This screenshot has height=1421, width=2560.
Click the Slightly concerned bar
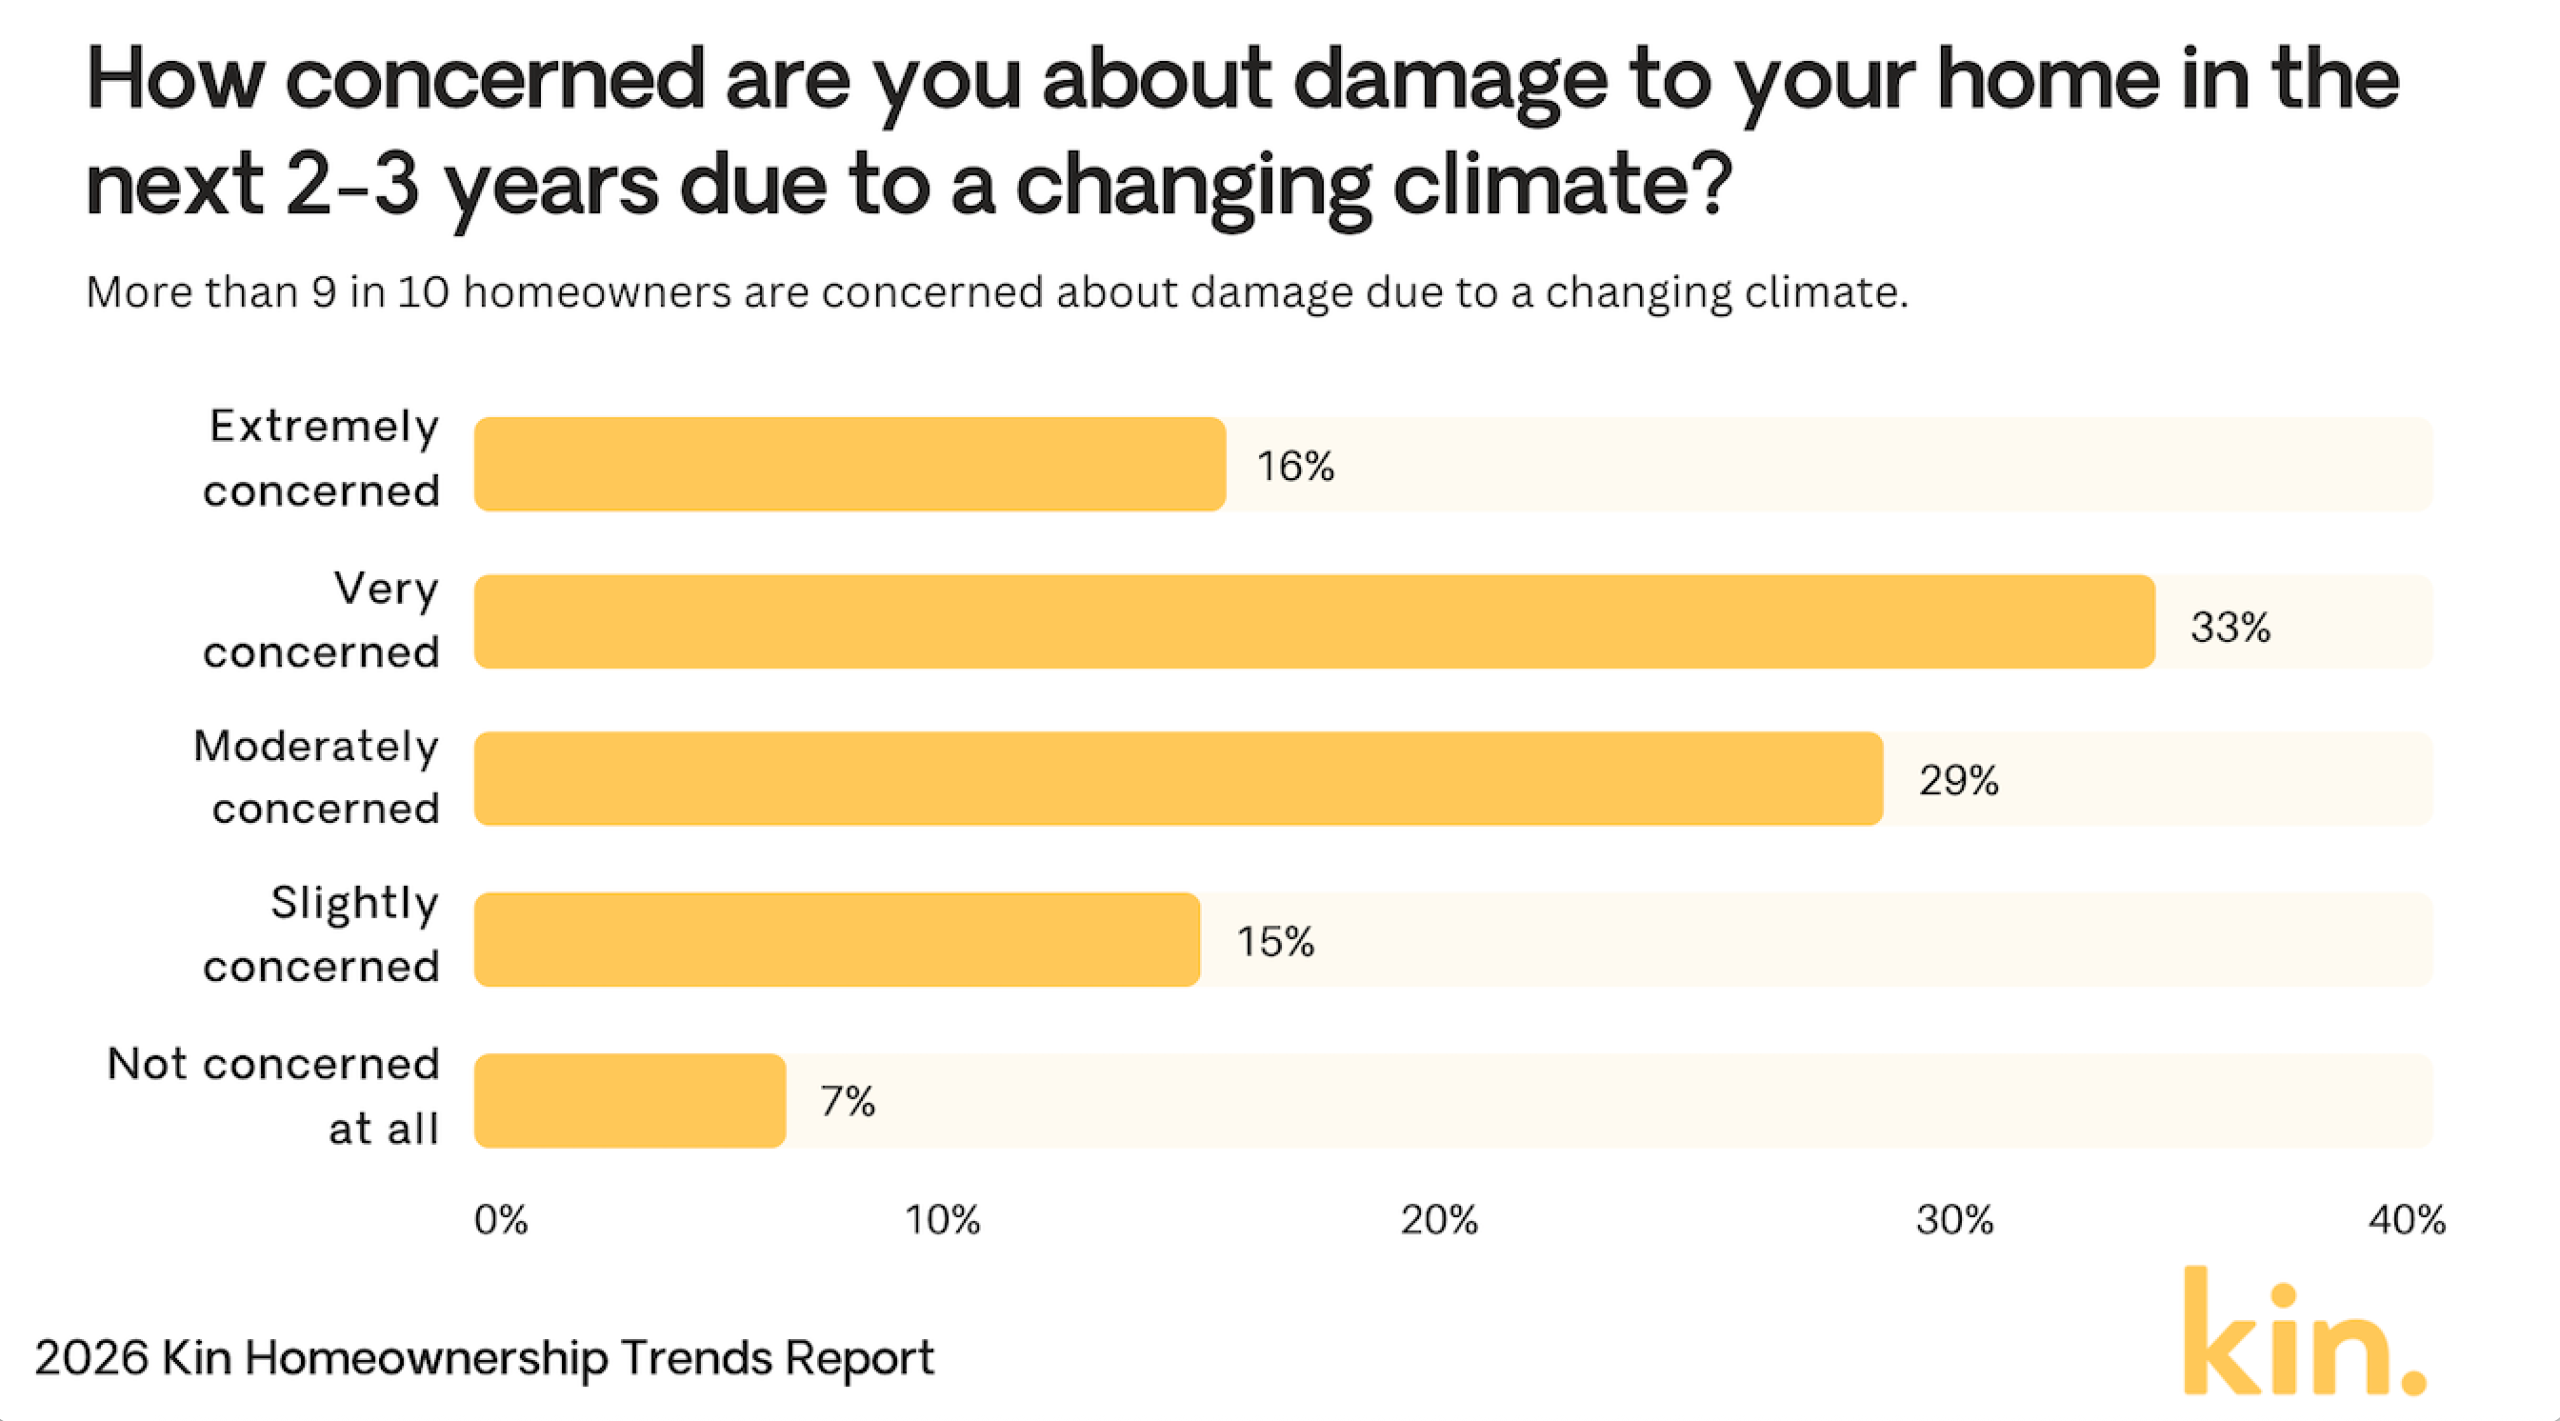tap(837, 940)
